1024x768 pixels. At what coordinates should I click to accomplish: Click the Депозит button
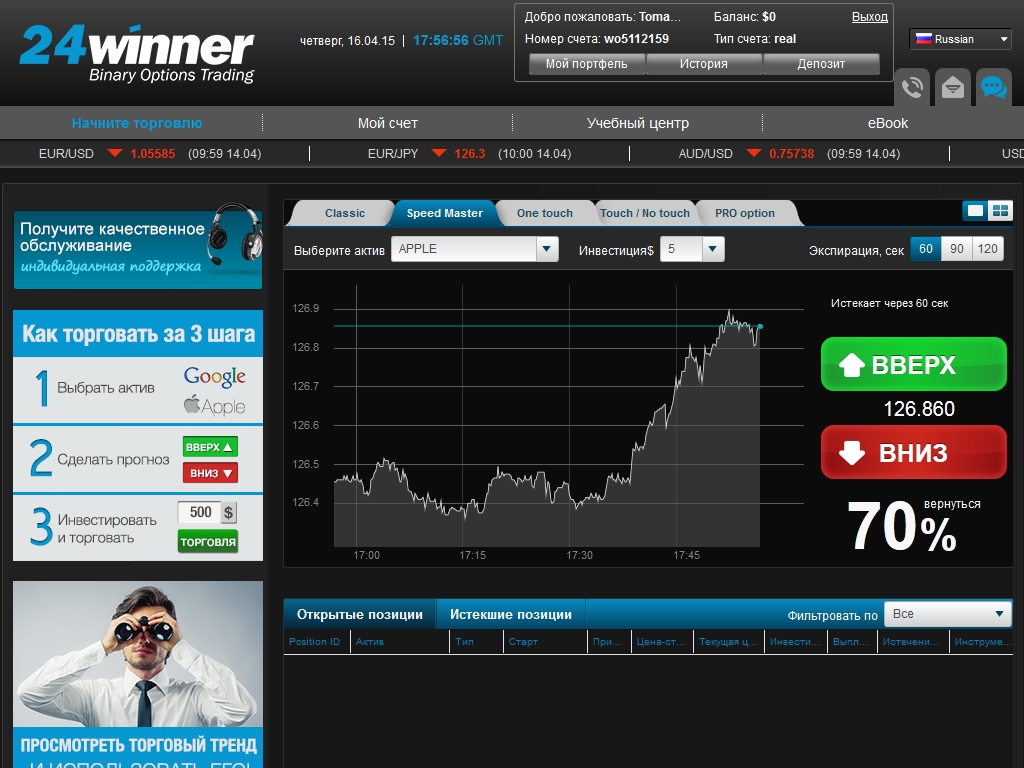point(821,64)
